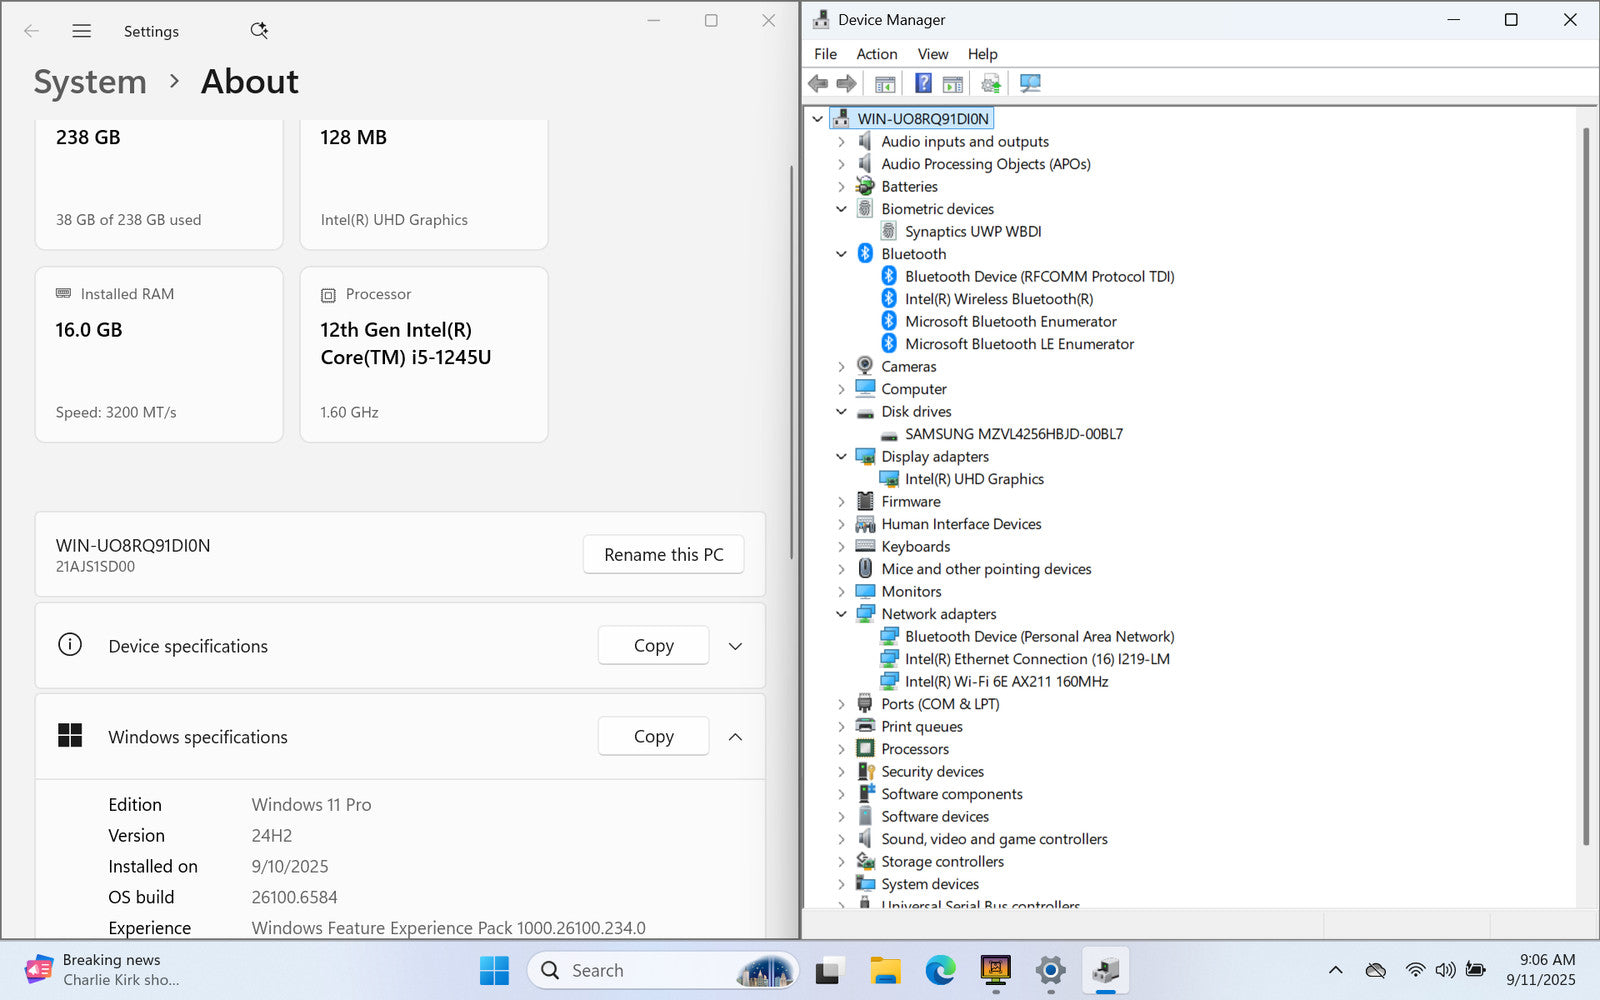
Task: Copy the Device specifications
Action: click(653, 646)
